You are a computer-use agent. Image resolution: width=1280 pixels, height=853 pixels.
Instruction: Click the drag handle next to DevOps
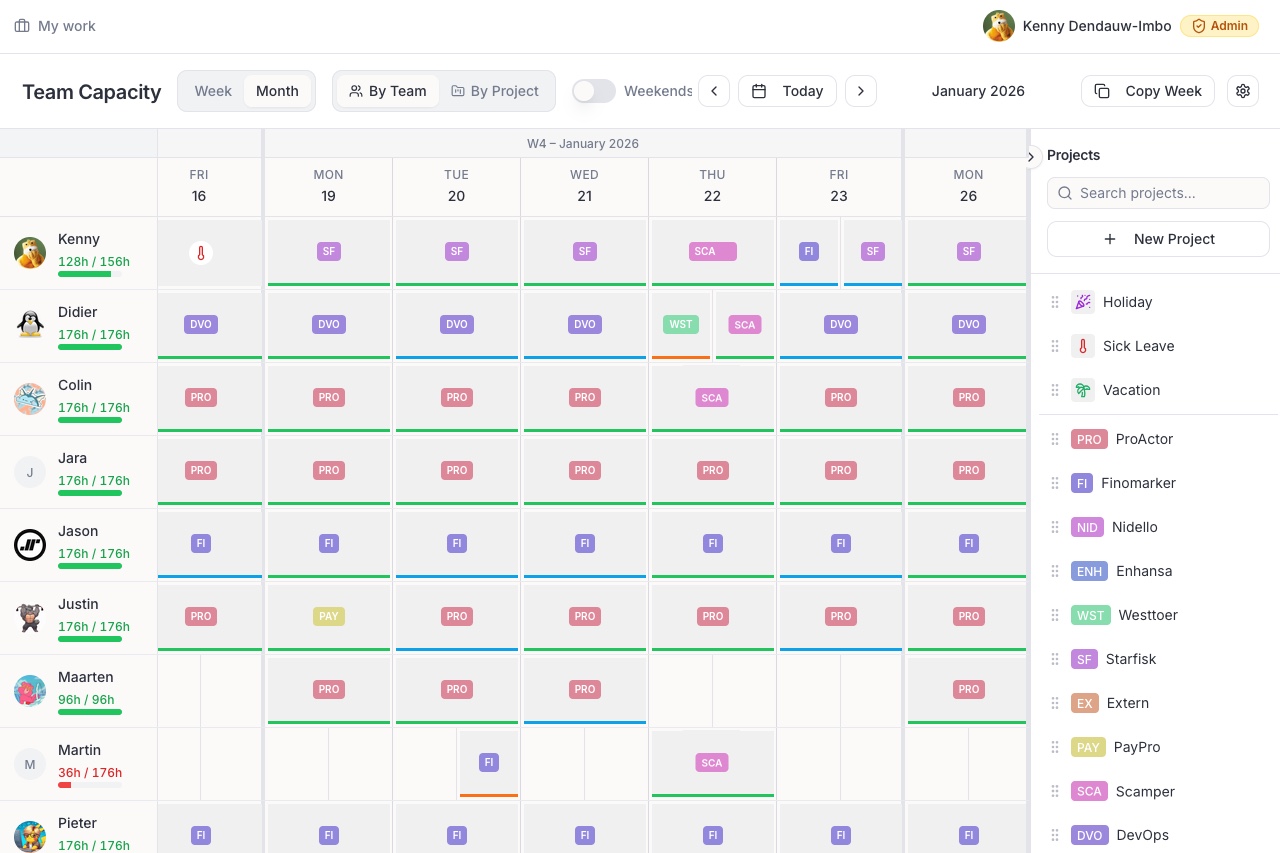pyautogui.click(x=1055, y=835)
